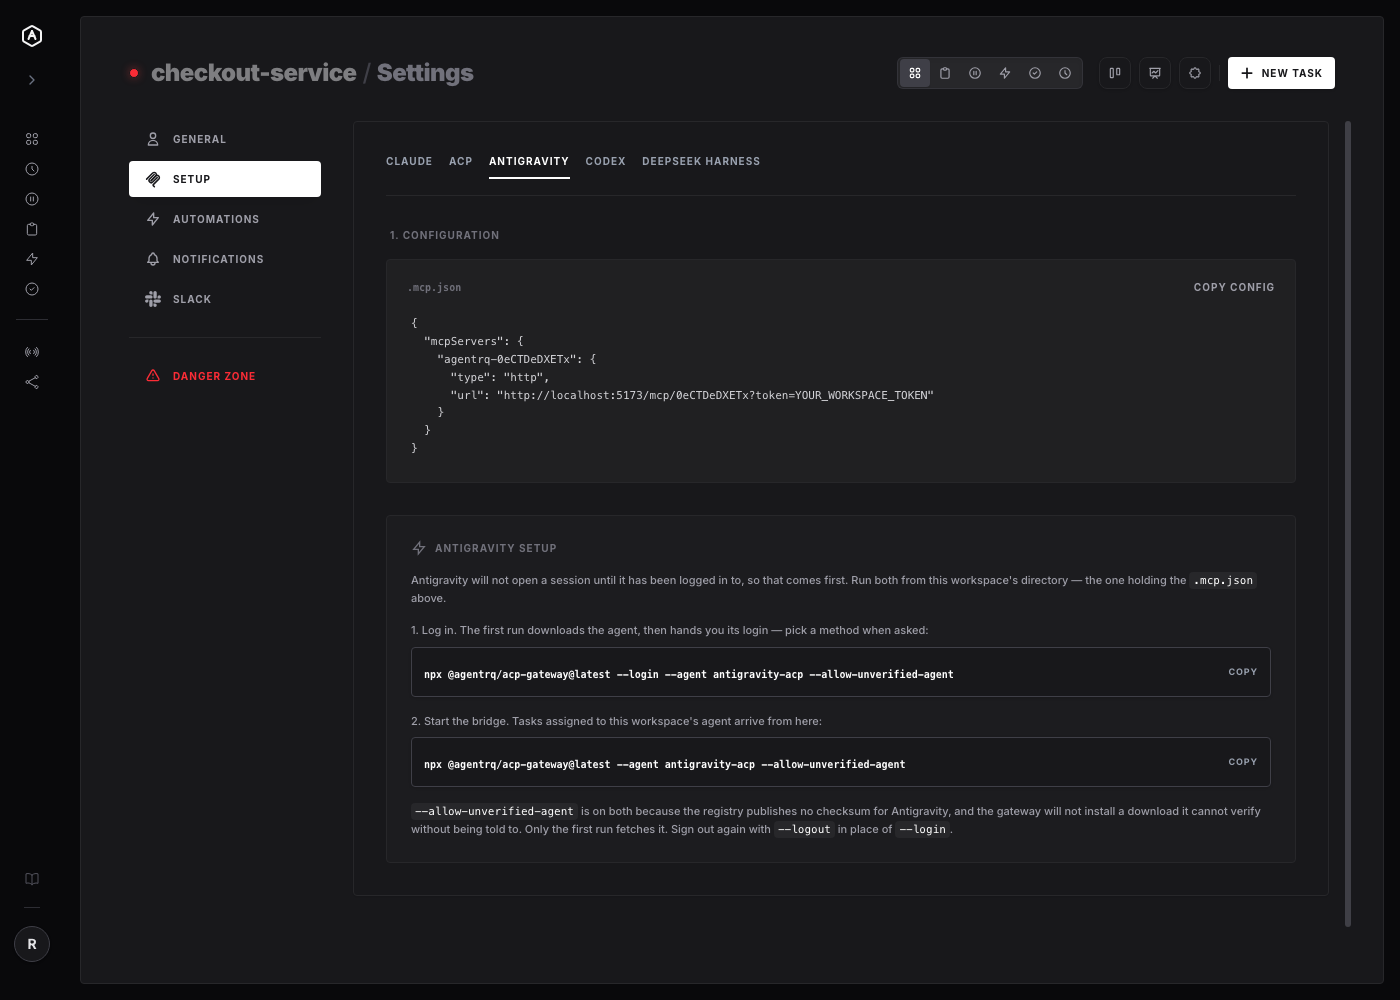Switch to the Deepseek Harness tab
This screenshot has height=1000, width=1400.
pos(701,161)
